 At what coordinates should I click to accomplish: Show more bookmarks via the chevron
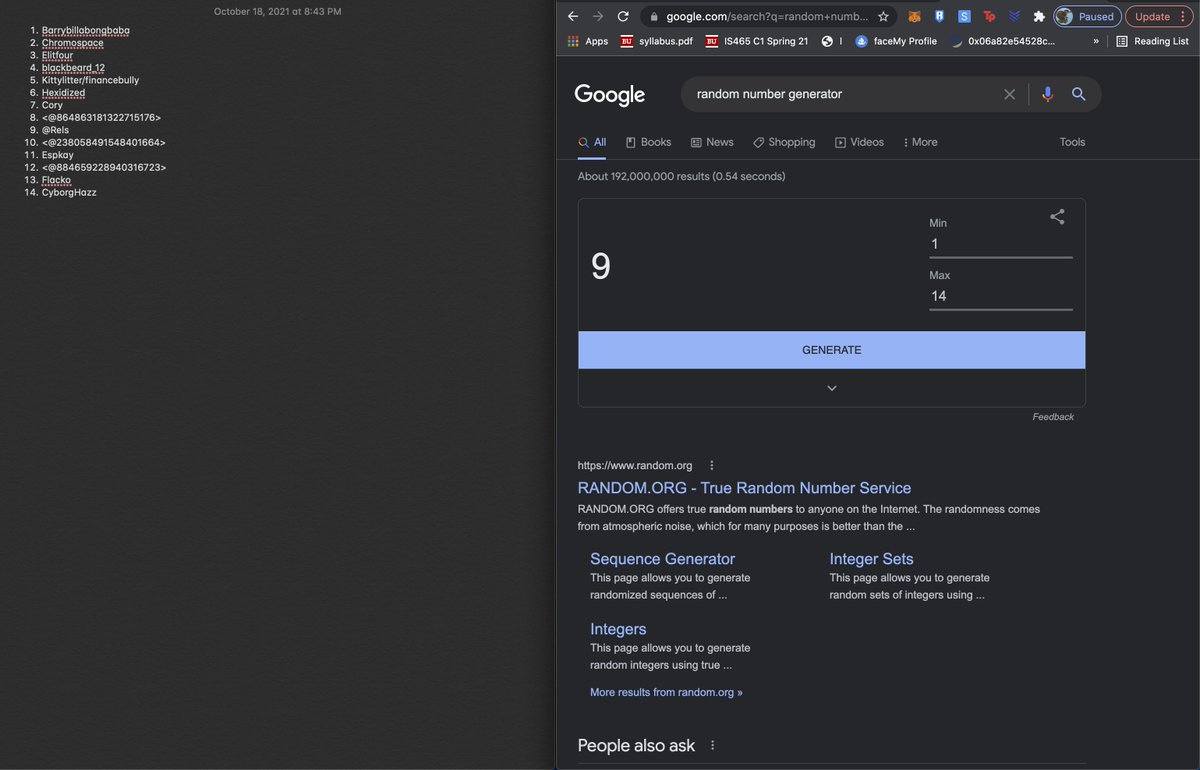click(x=1097, y=41)
